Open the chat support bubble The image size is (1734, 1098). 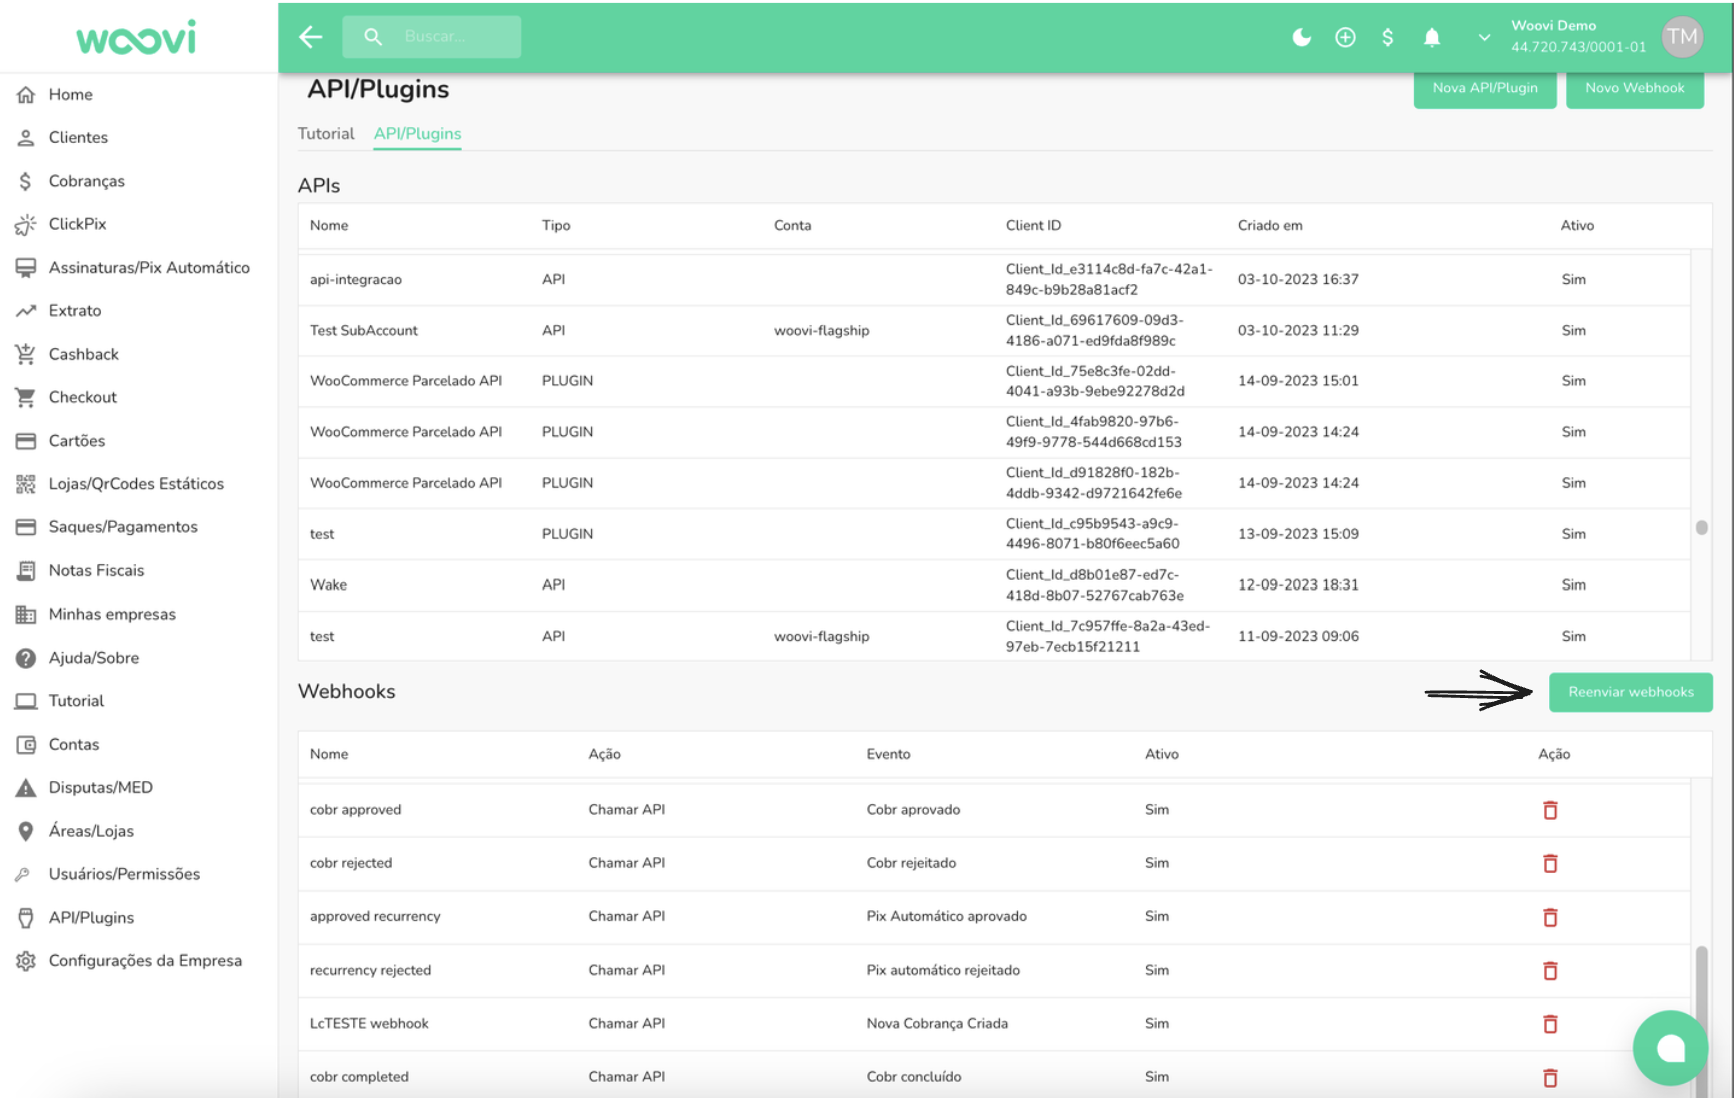pyautogui.click(x=1670, y=1047)
